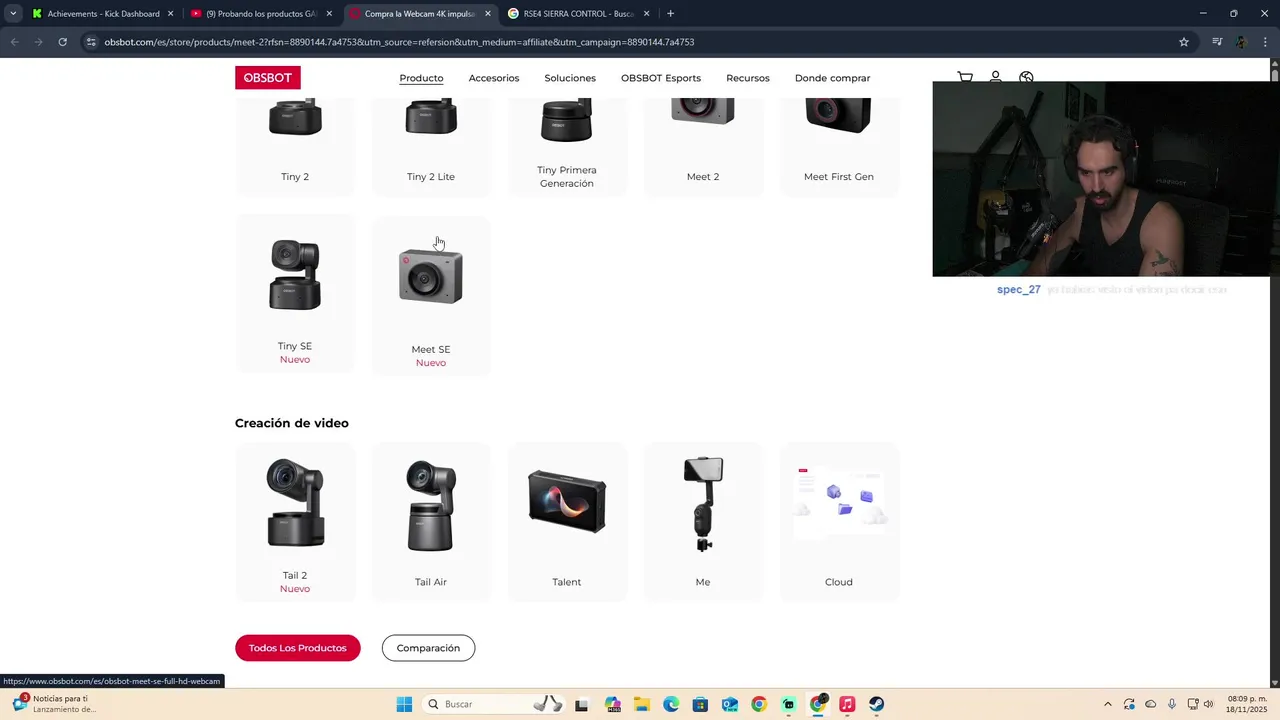Screen dimensions: 1280x720
Task: Close the Achievements - Kick Dashboard tab
Action: pos(170,14)
